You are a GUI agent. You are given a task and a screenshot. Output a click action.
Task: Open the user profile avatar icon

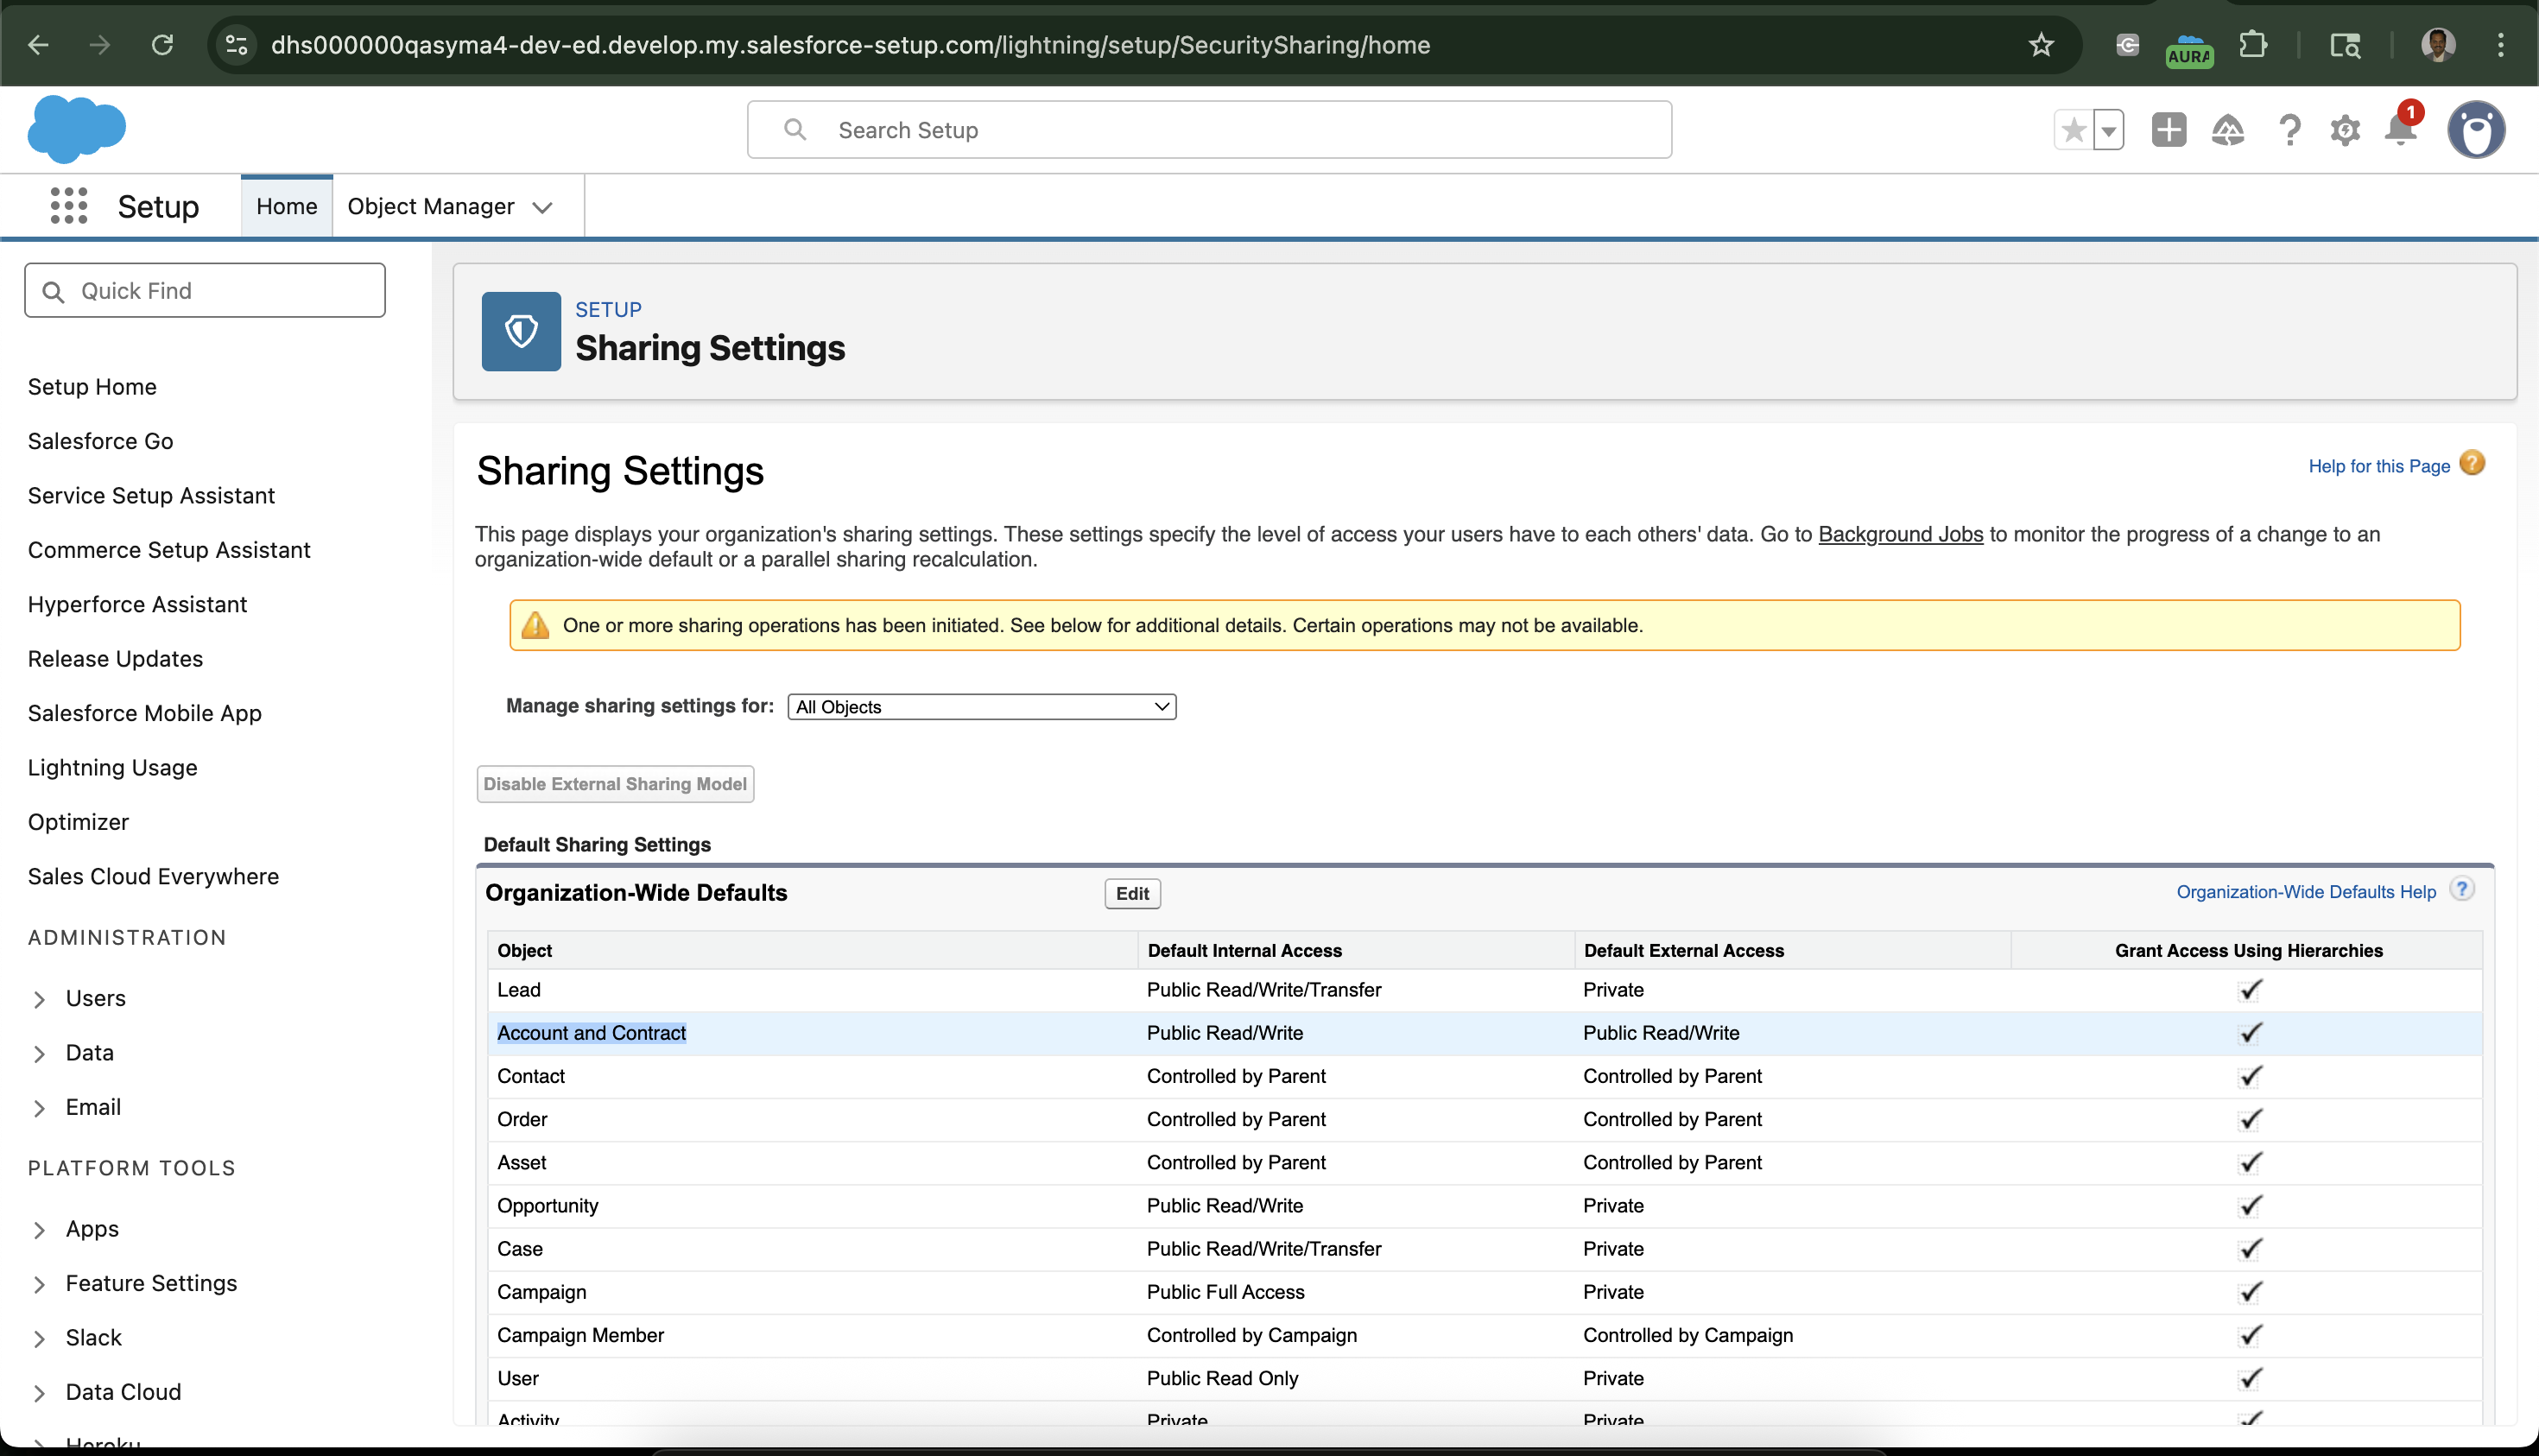(2475, 130)
